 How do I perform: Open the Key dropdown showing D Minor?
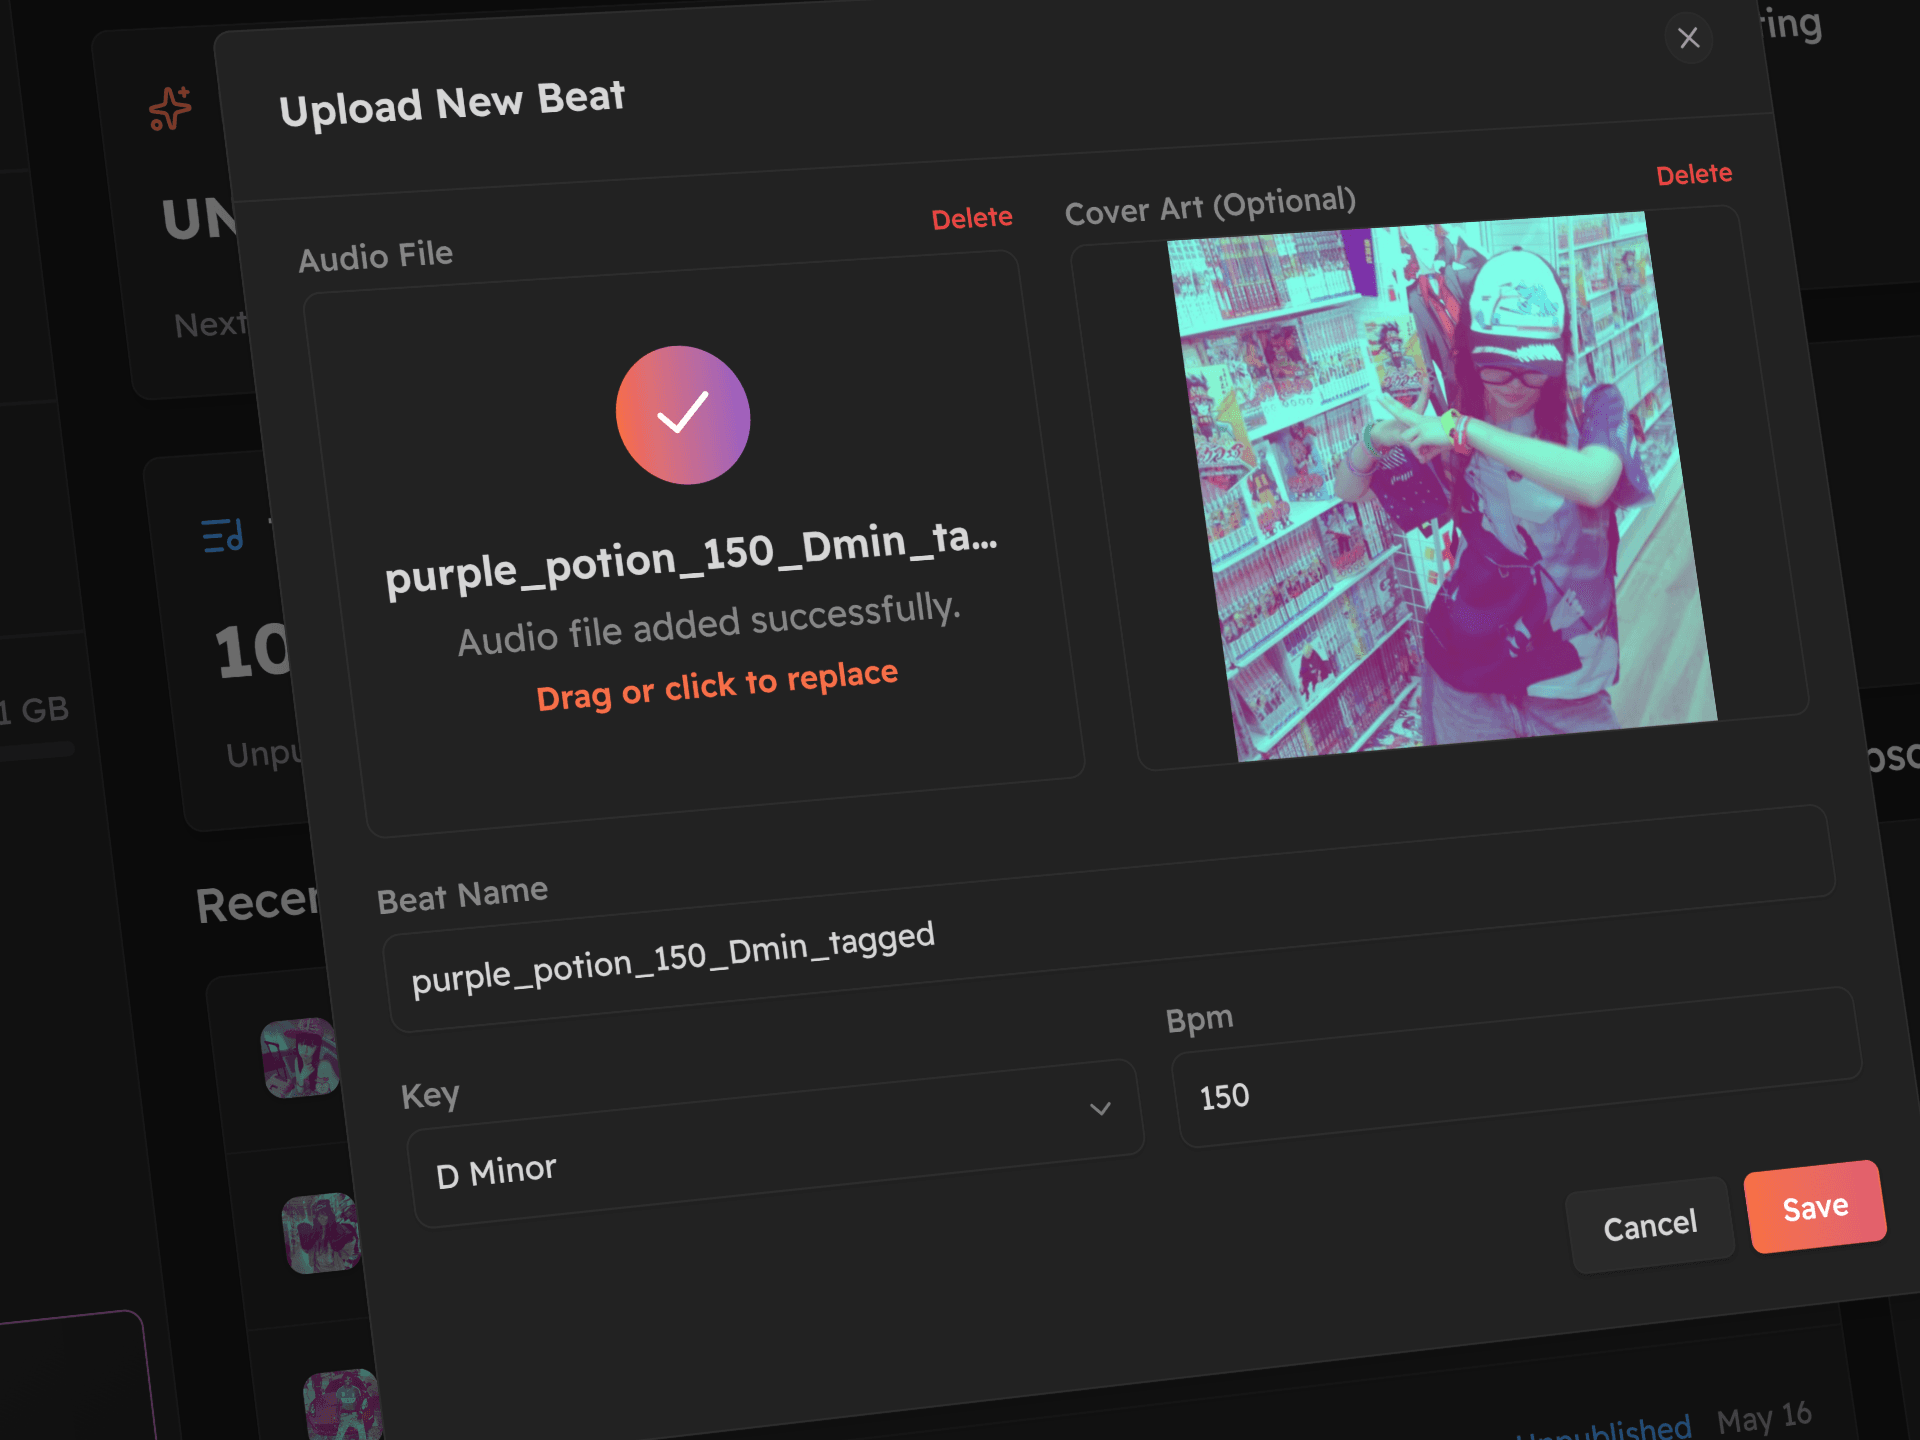coord(775,1143)
